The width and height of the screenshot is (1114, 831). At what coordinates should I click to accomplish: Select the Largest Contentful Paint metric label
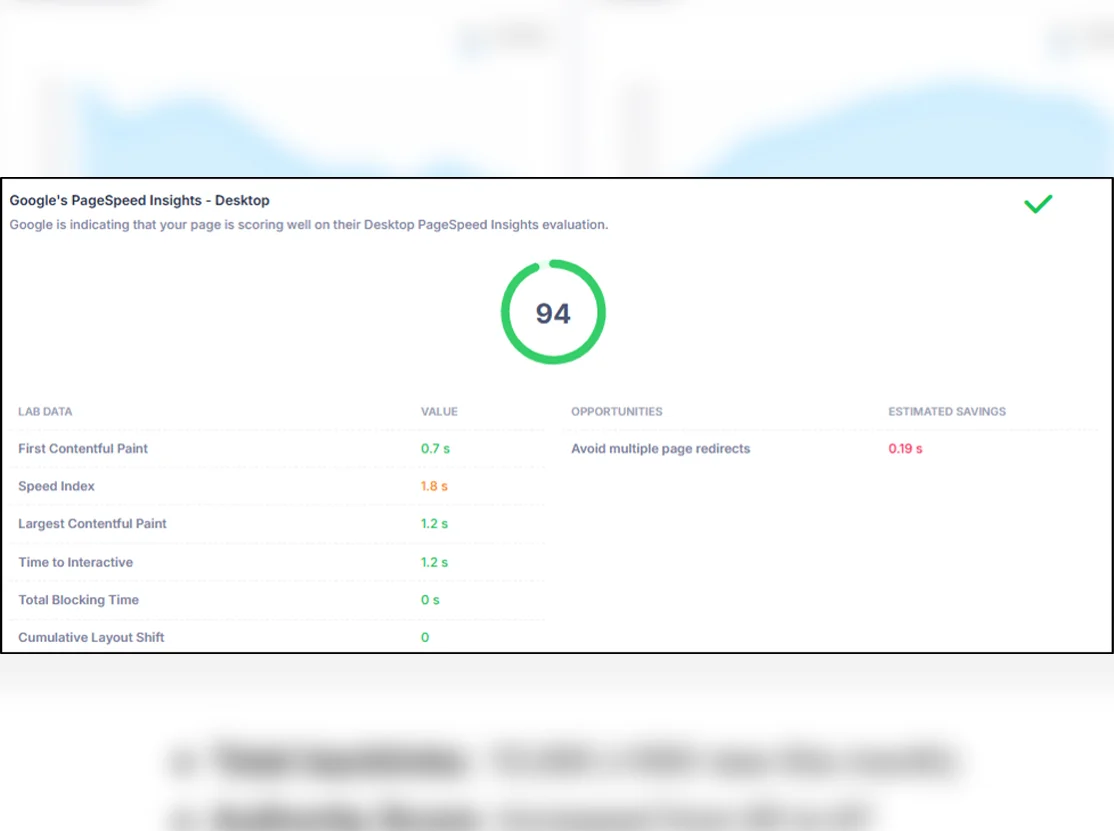point(92,524)
